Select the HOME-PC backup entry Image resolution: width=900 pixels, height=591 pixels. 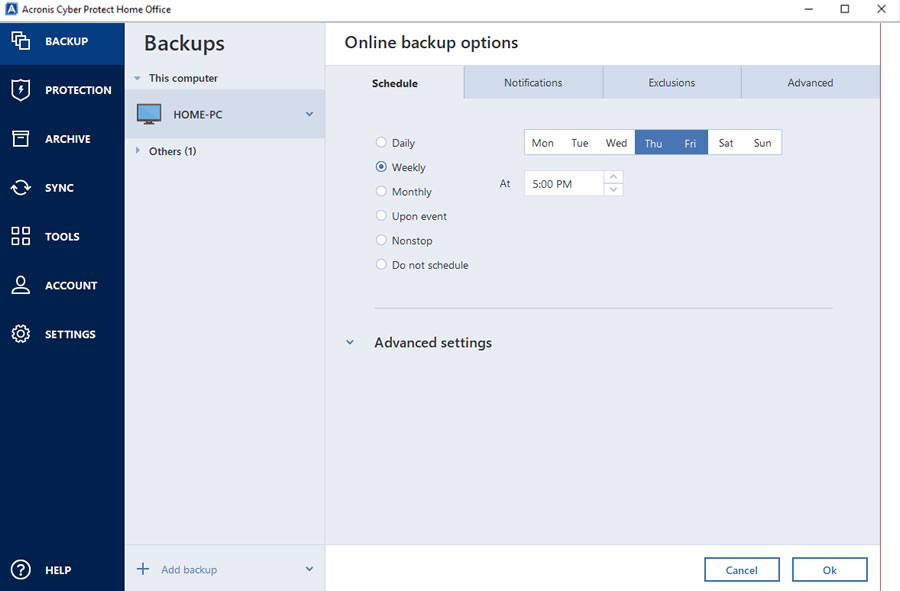225,114
